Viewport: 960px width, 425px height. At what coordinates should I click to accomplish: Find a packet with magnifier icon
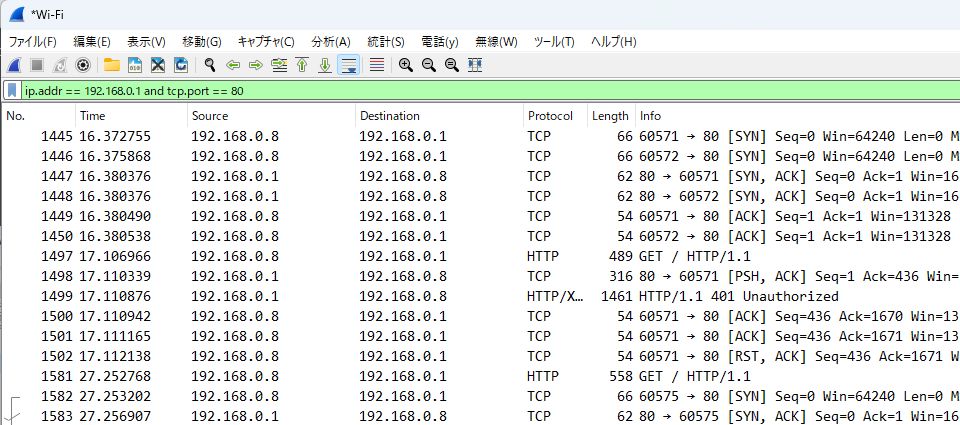[x=209, y=65]
